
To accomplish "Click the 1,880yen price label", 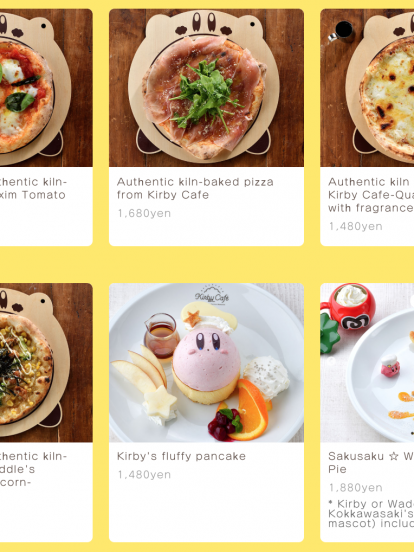I will click(355, 488).
